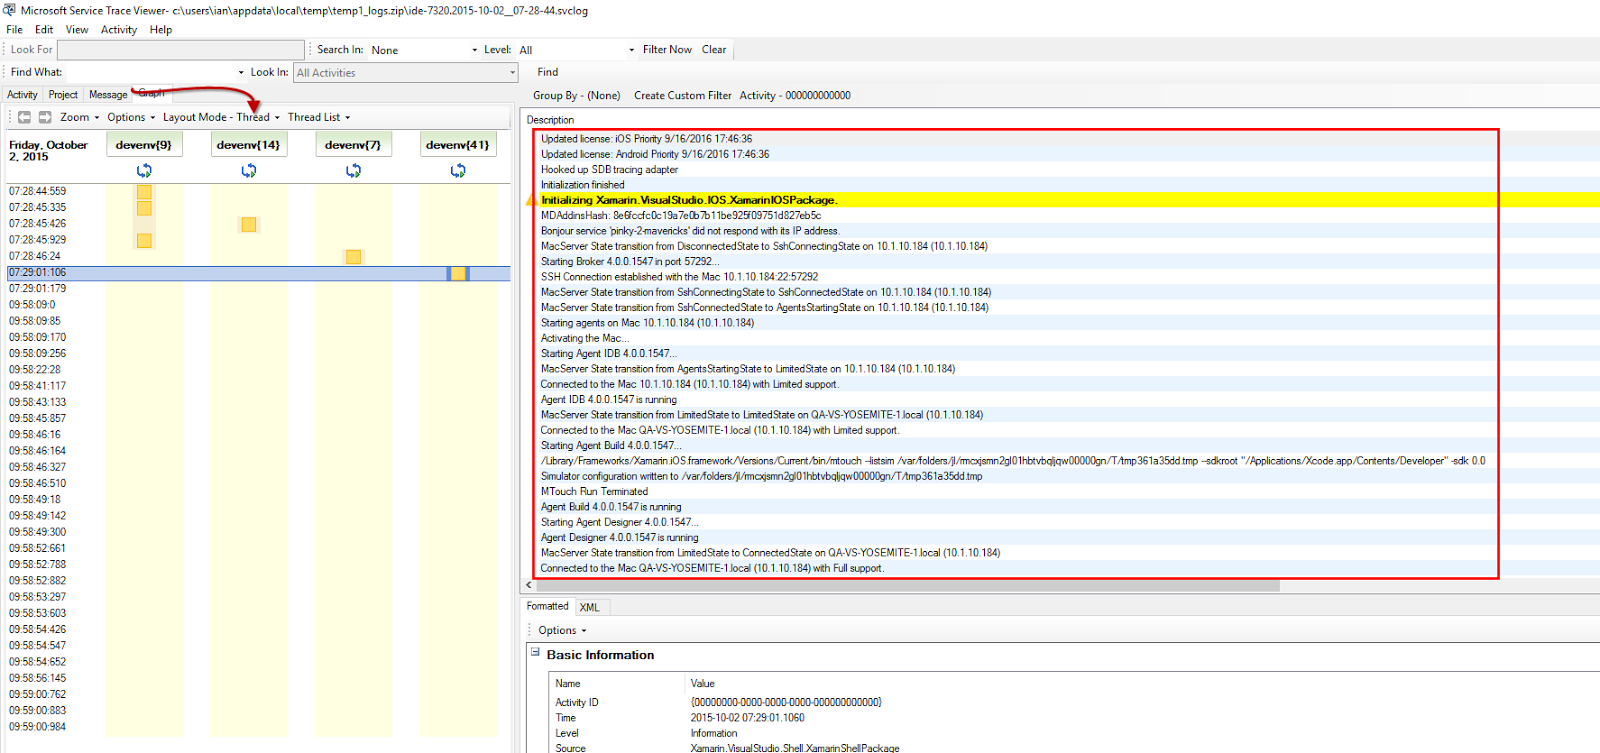Click Group By - (None)
Image resolution: width=1600 pixels, height=753 pixels.
pyautogui.click(x=576, y=96)
